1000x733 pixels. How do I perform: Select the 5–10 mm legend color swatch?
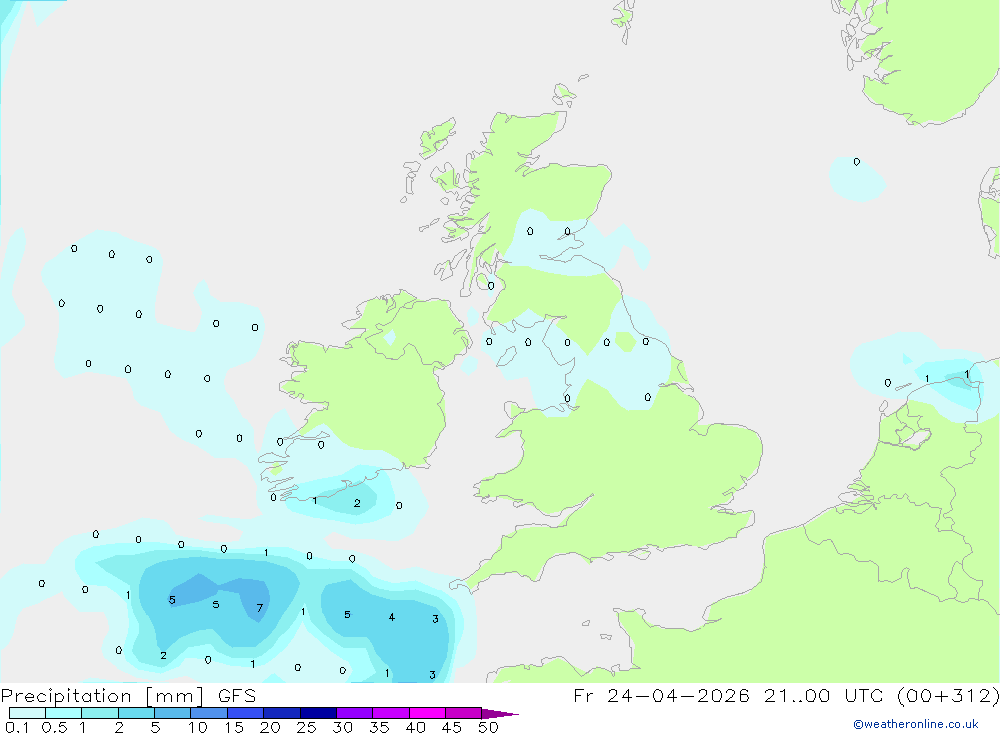pos(173,713)
